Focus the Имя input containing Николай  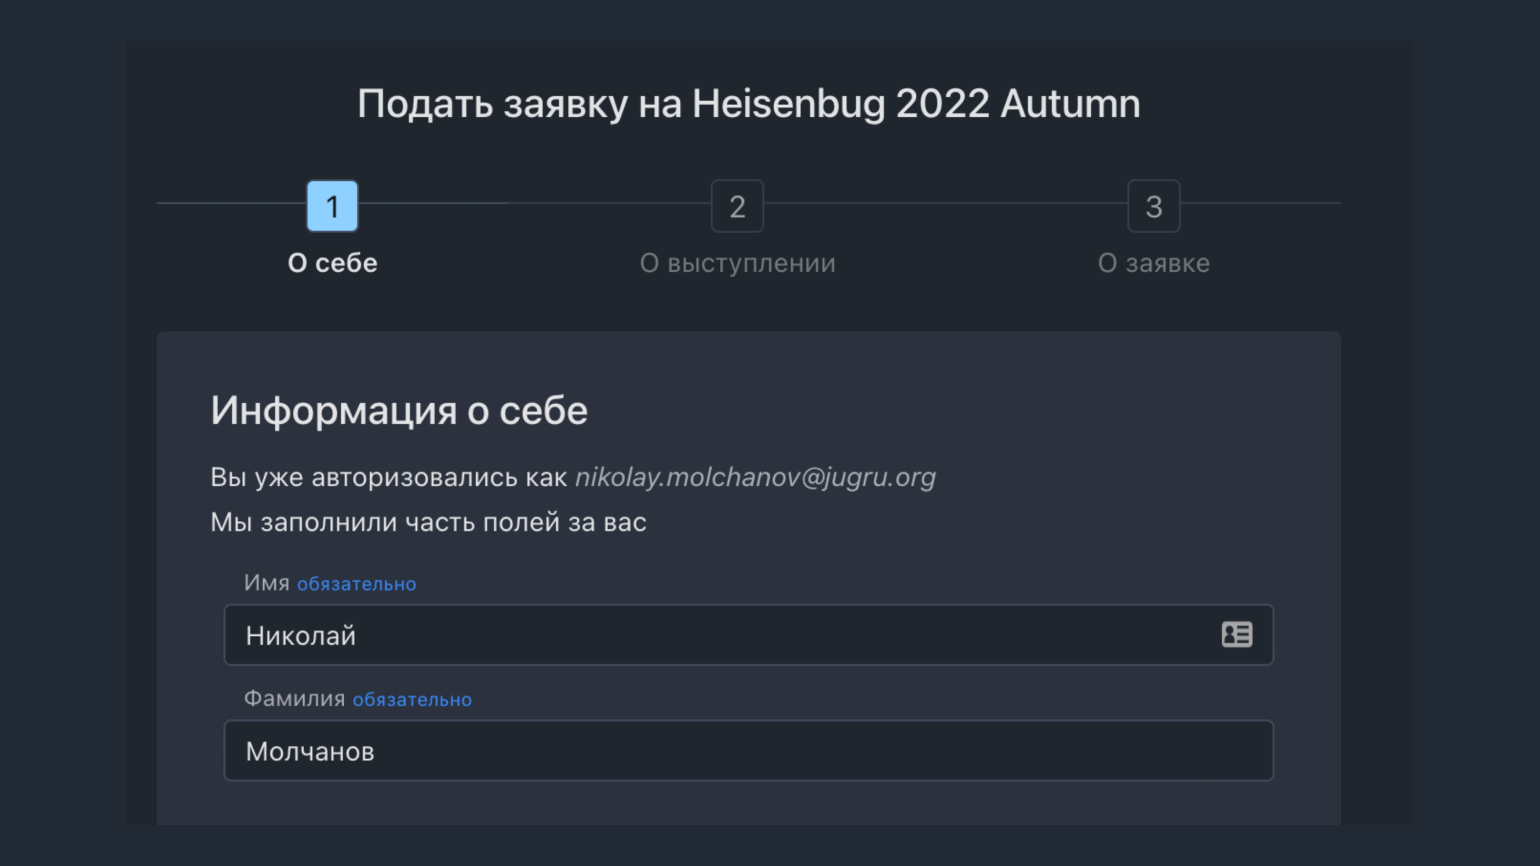coord(749,635)
